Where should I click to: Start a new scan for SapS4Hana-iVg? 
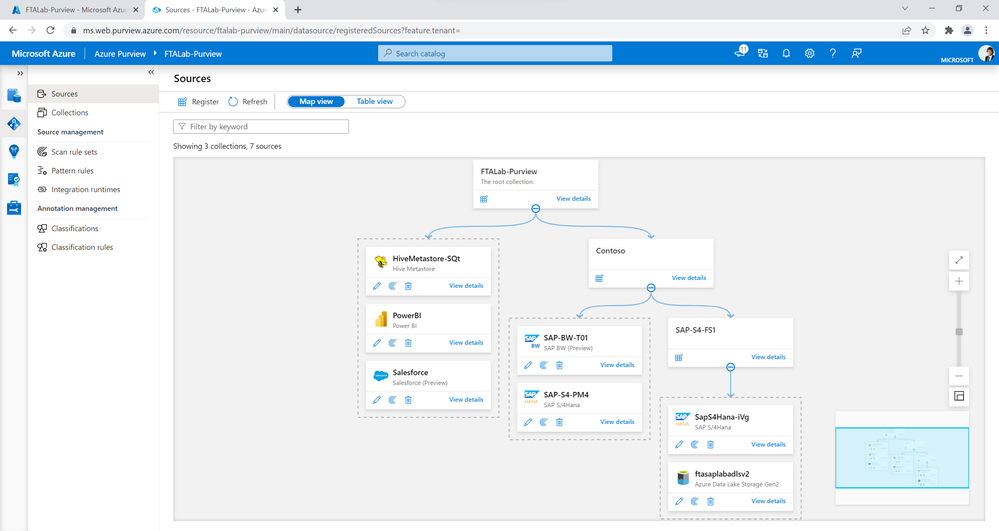point(694,444)
